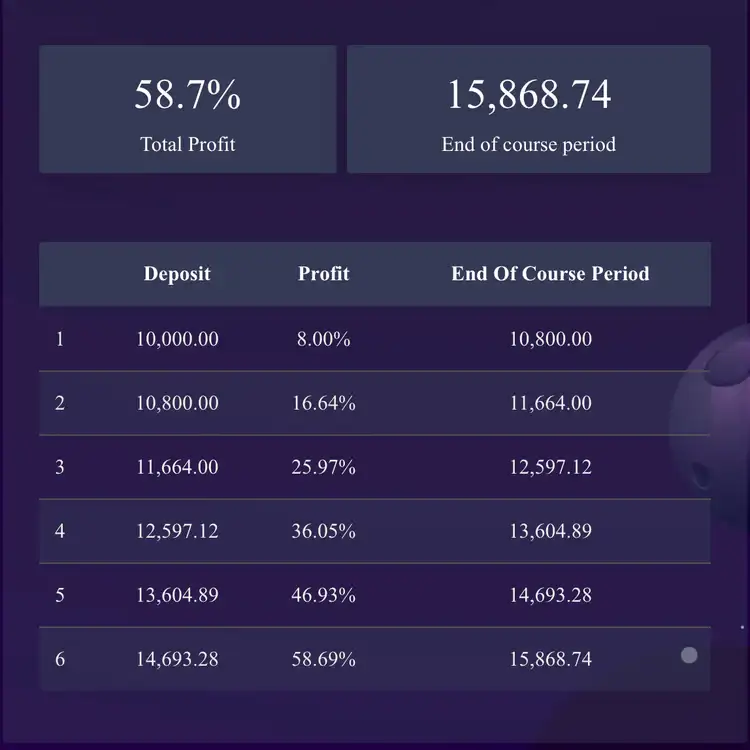Select the 13,604.89 deposit in row 5
The width and height of the screenshot is (750, 750).
pyautogui.click(x=177, y=595)
